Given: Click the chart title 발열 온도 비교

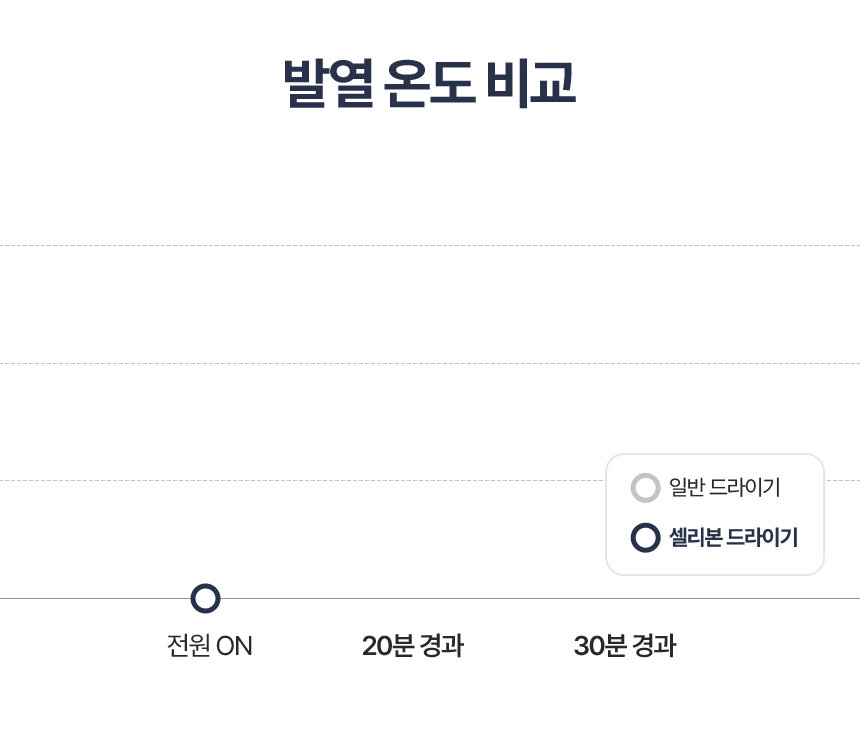Looking at the screenshot, I should [x=429, y=83].
